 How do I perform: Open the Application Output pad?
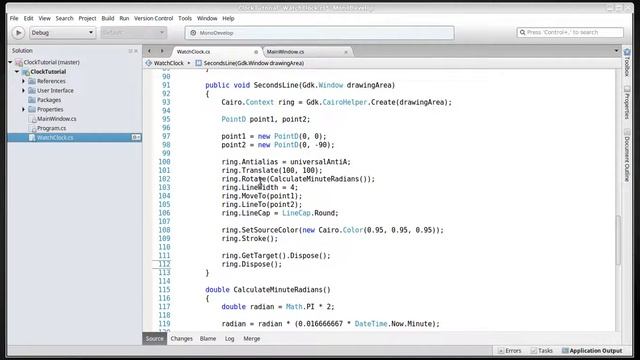(592, 351)
